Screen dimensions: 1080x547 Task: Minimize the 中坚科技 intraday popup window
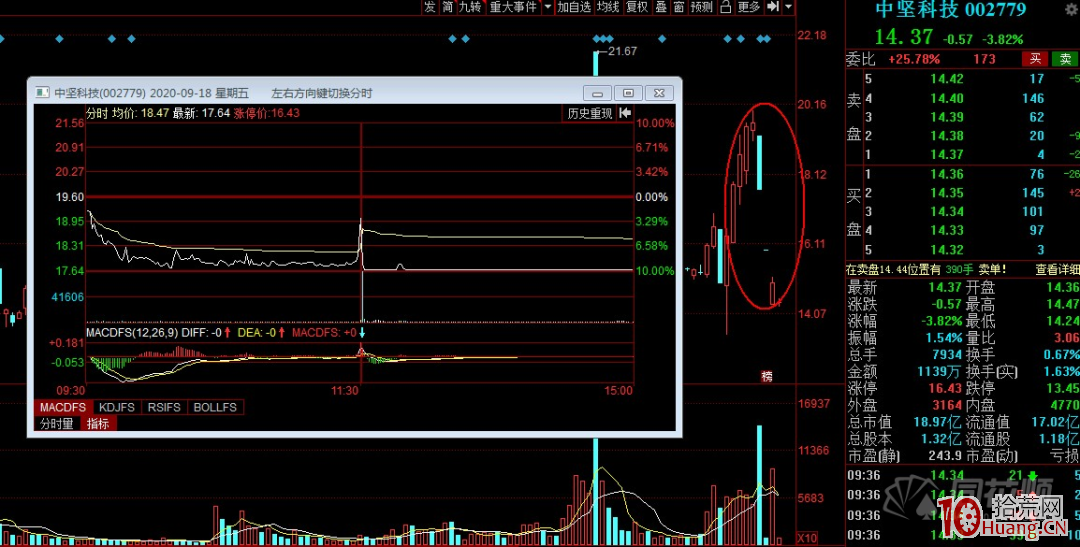597,93
